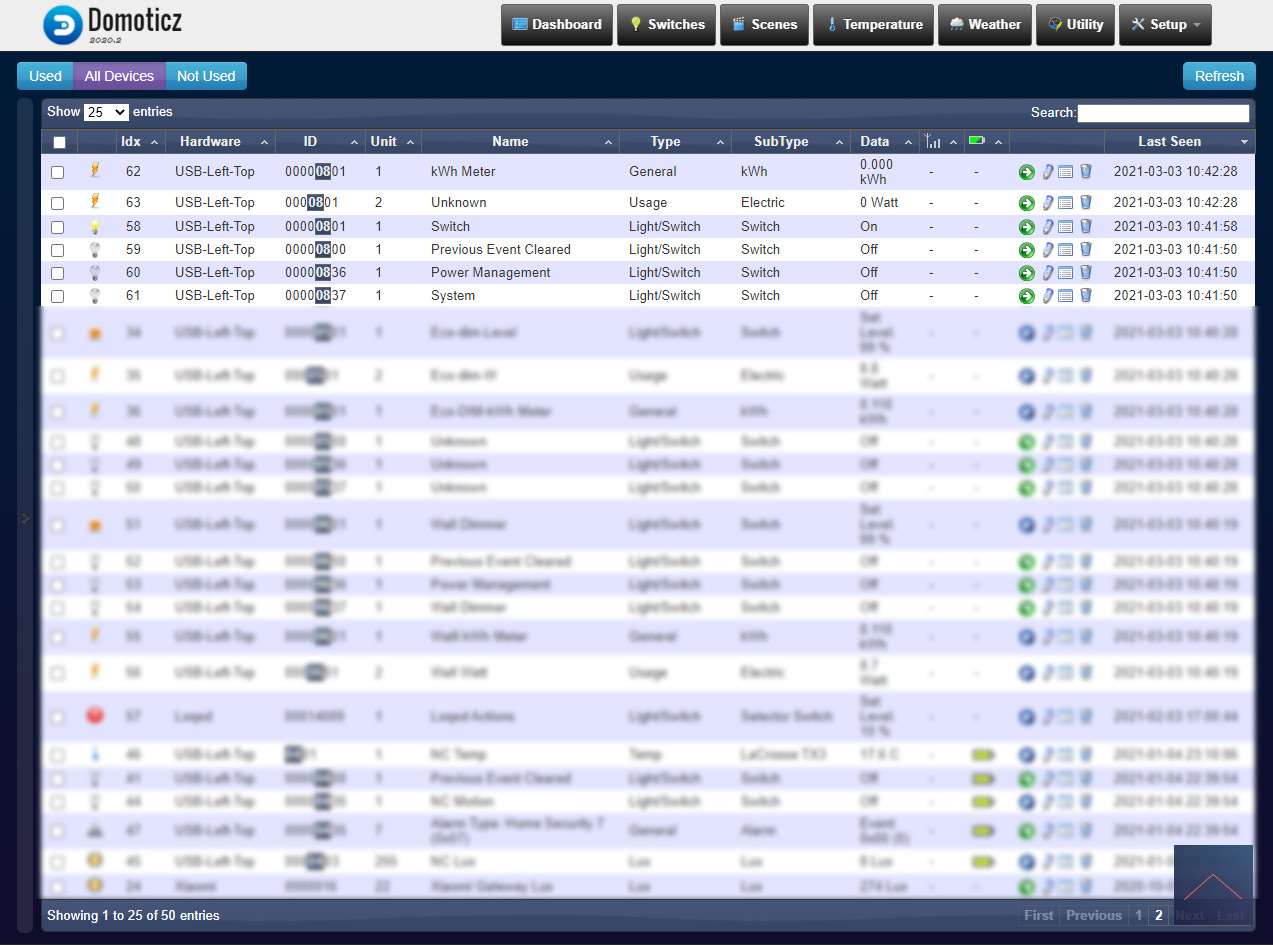Expand the collapsed left side panel arrow
The width and height of the screenshot is (1273, 945).
point(26,518)
